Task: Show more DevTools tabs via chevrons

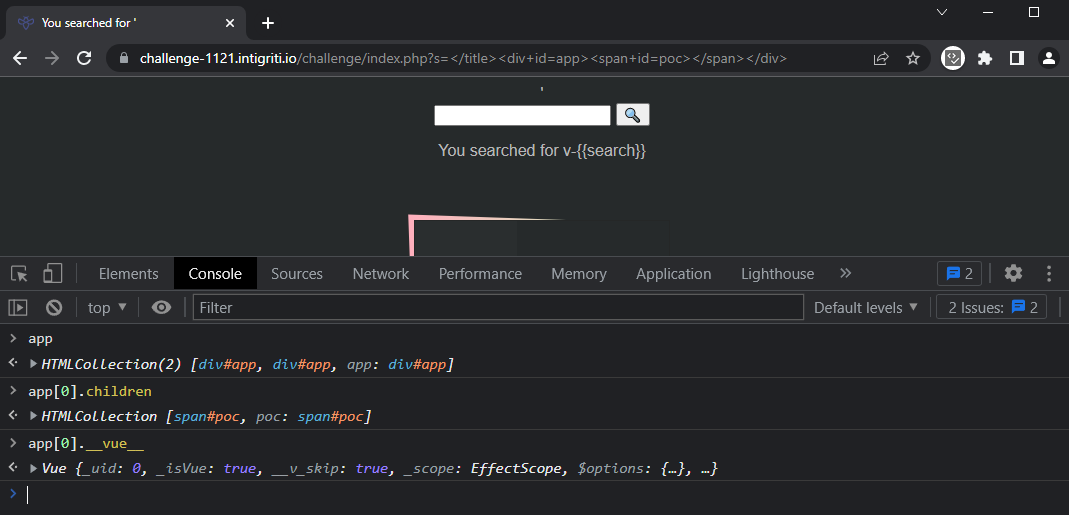Action: click(x=845, y=273)
